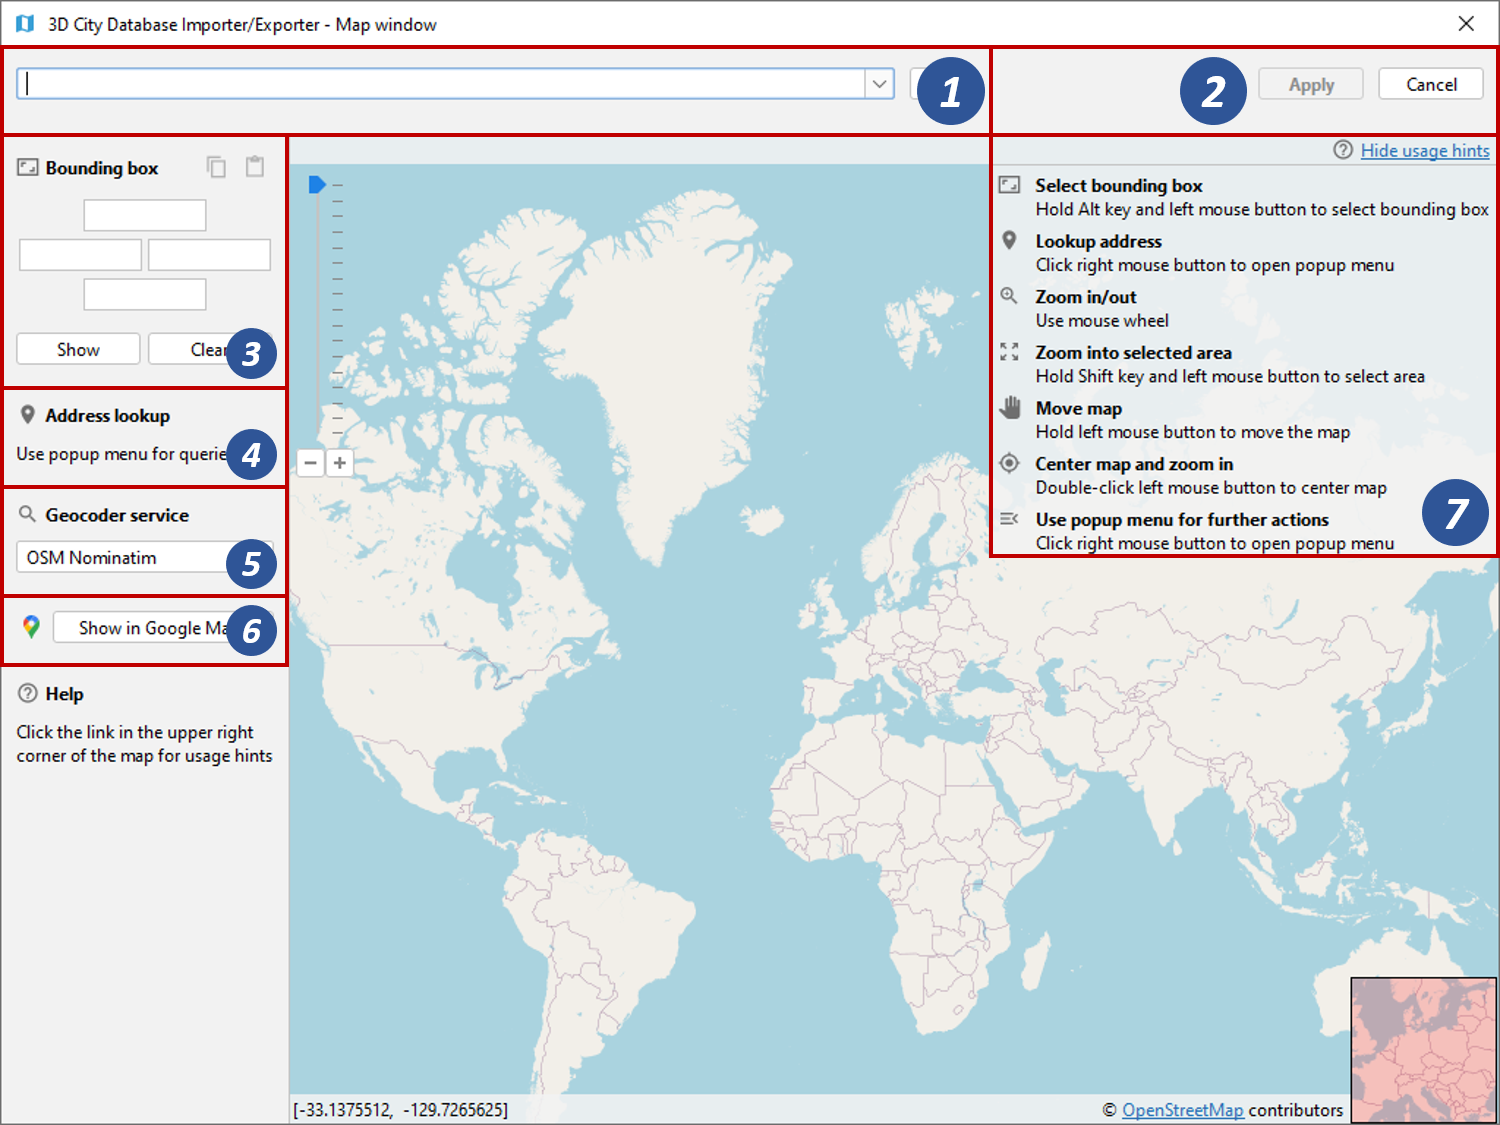Click the 'Select bounding box' hint title
The height and width of the screenshot is (1125, 1500).
(x=1119, y=185)
